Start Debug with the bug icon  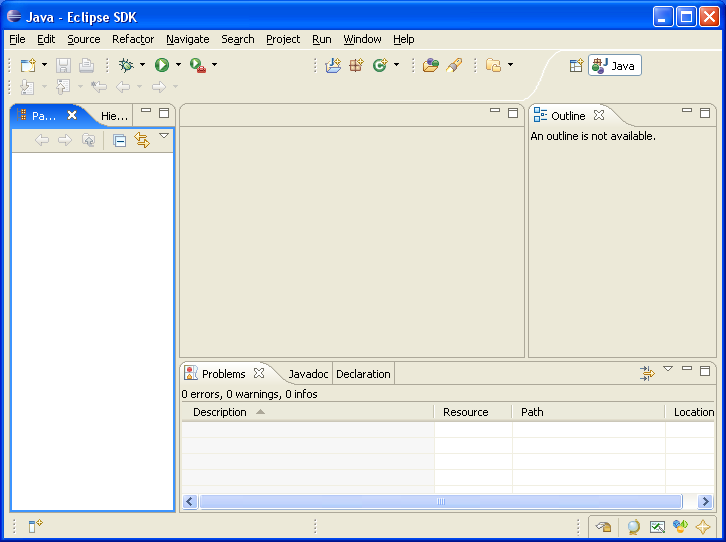(x=126, y=65)
